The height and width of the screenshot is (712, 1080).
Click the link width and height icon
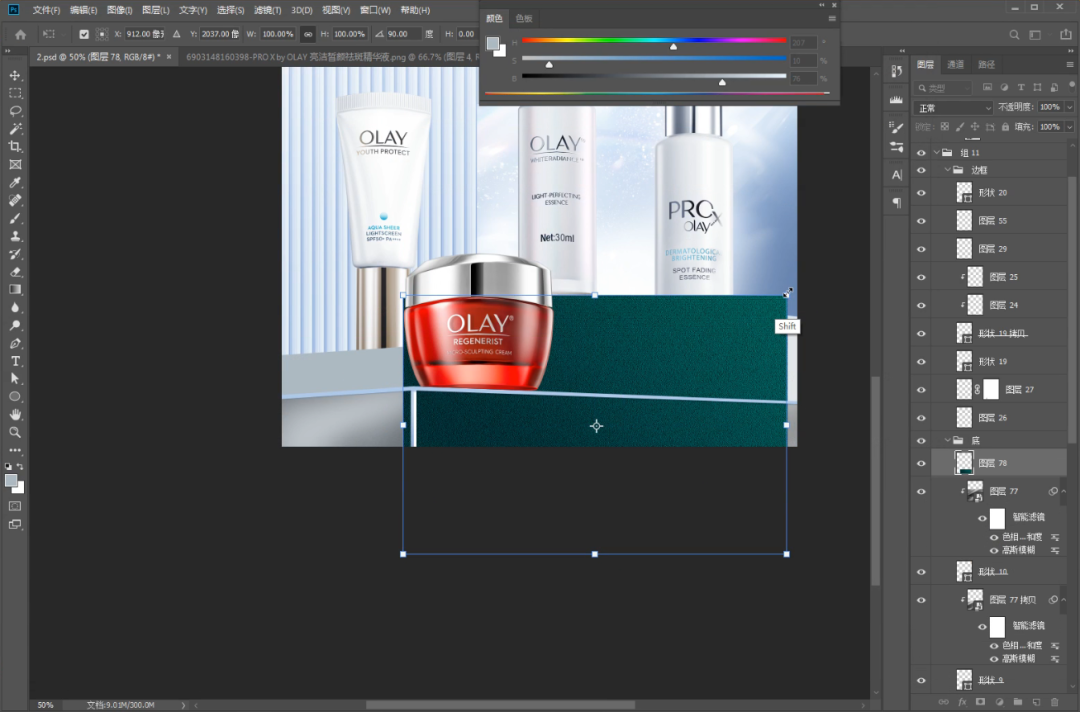(308, 34)
